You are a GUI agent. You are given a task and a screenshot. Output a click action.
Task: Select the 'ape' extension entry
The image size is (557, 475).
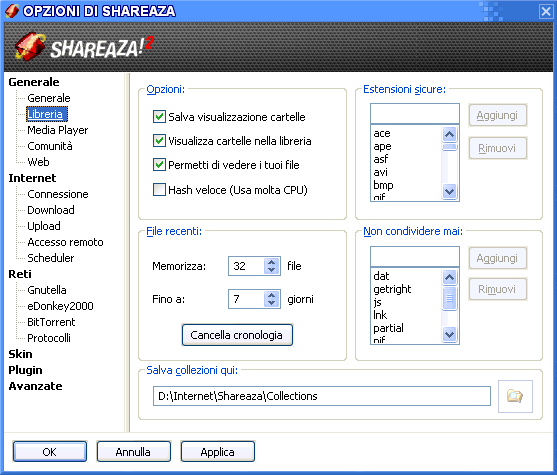coord(382,146)
